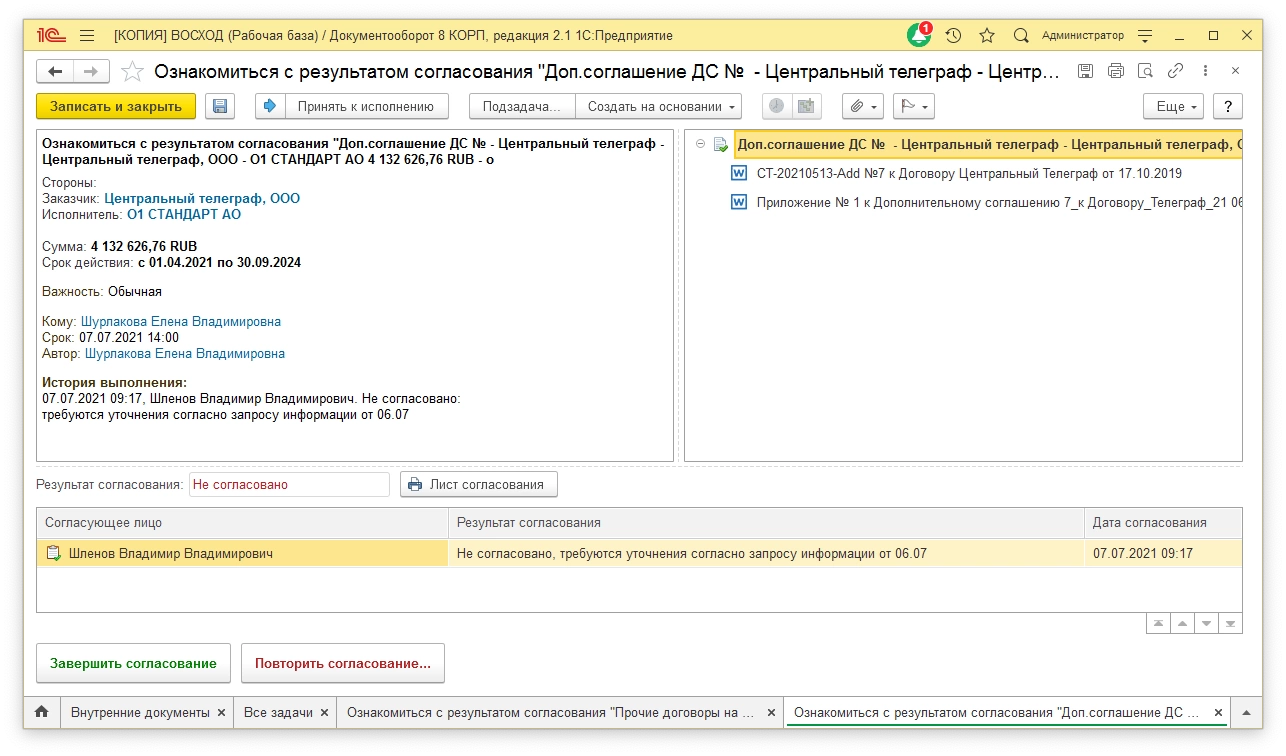Click date cell 07.07.2021 09:17
This screenshot has width=1286, height=756.
click(x=1163, y=553)
